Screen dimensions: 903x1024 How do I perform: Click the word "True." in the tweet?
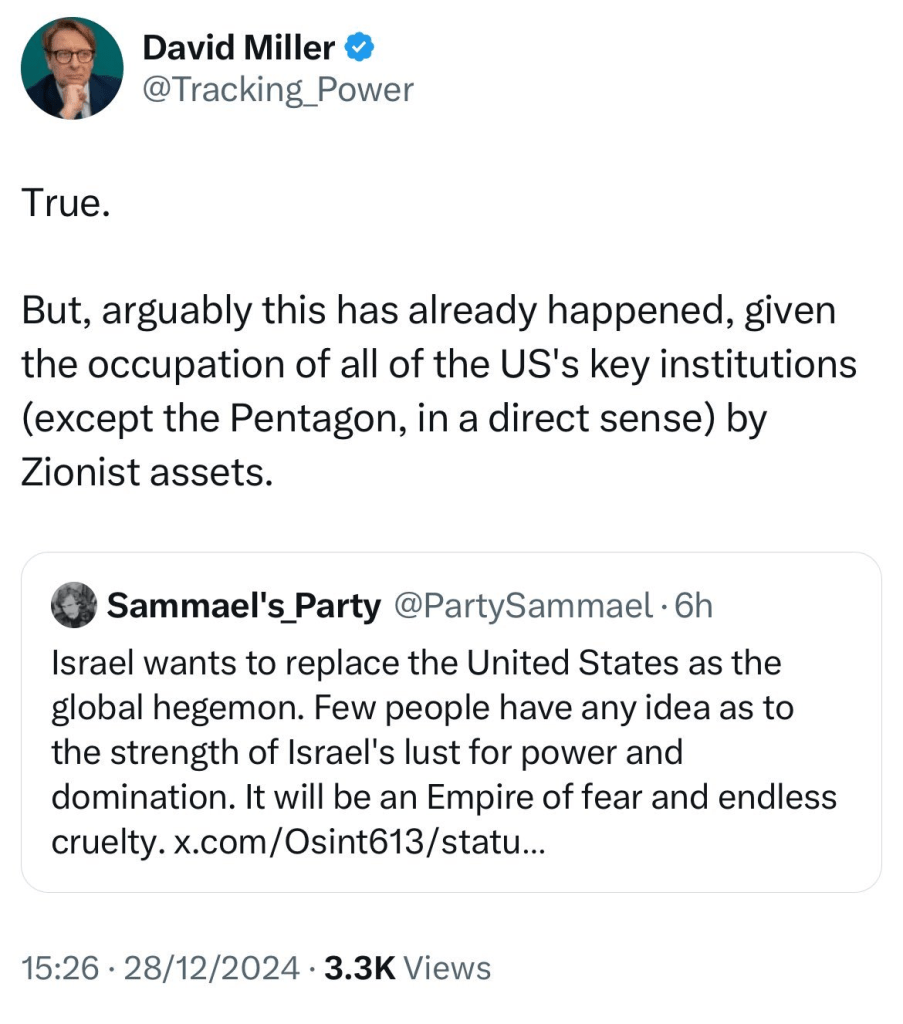(63, 205)
